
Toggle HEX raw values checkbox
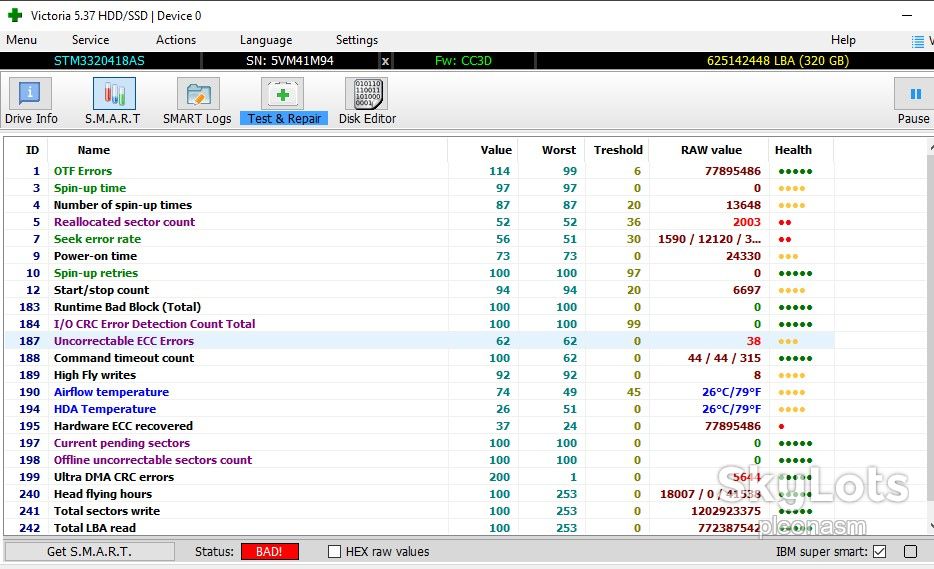click(x=334, y=552)
